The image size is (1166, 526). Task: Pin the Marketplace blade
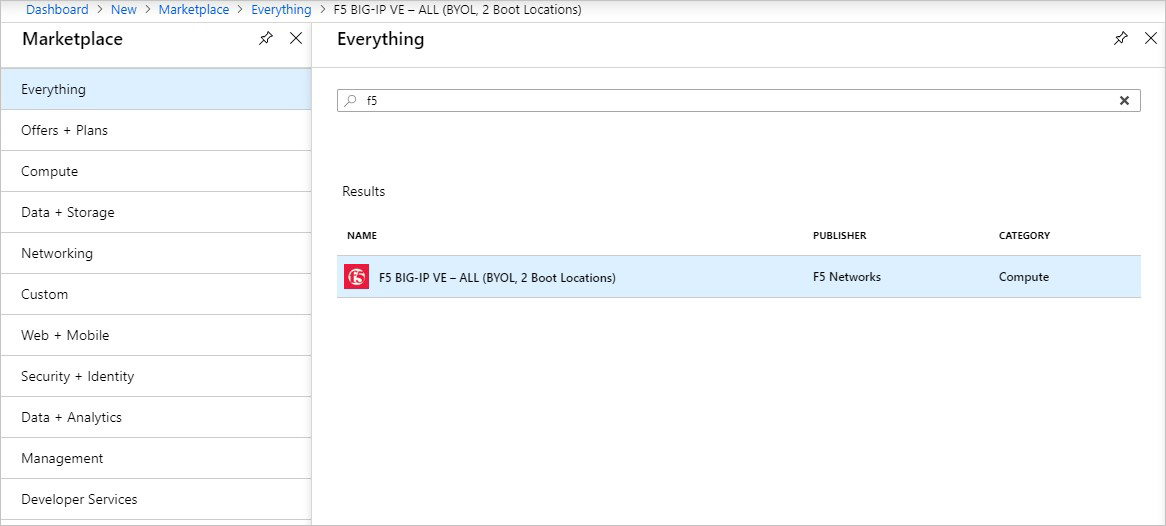point(265,39)
